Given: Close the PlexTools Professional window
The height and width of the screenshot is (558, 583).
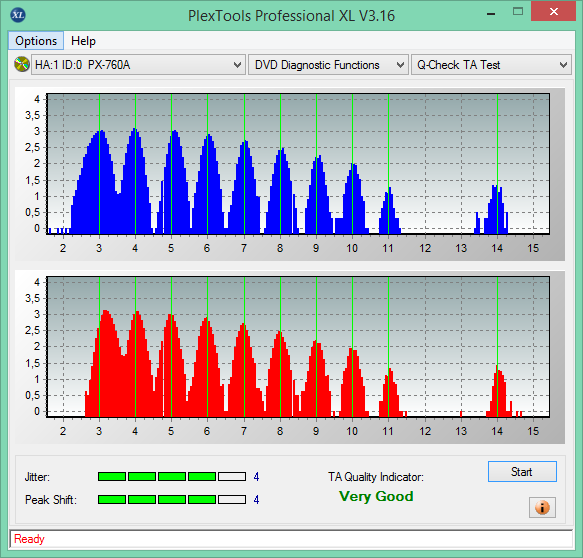Looking at the screenshot, I should 553,12.
